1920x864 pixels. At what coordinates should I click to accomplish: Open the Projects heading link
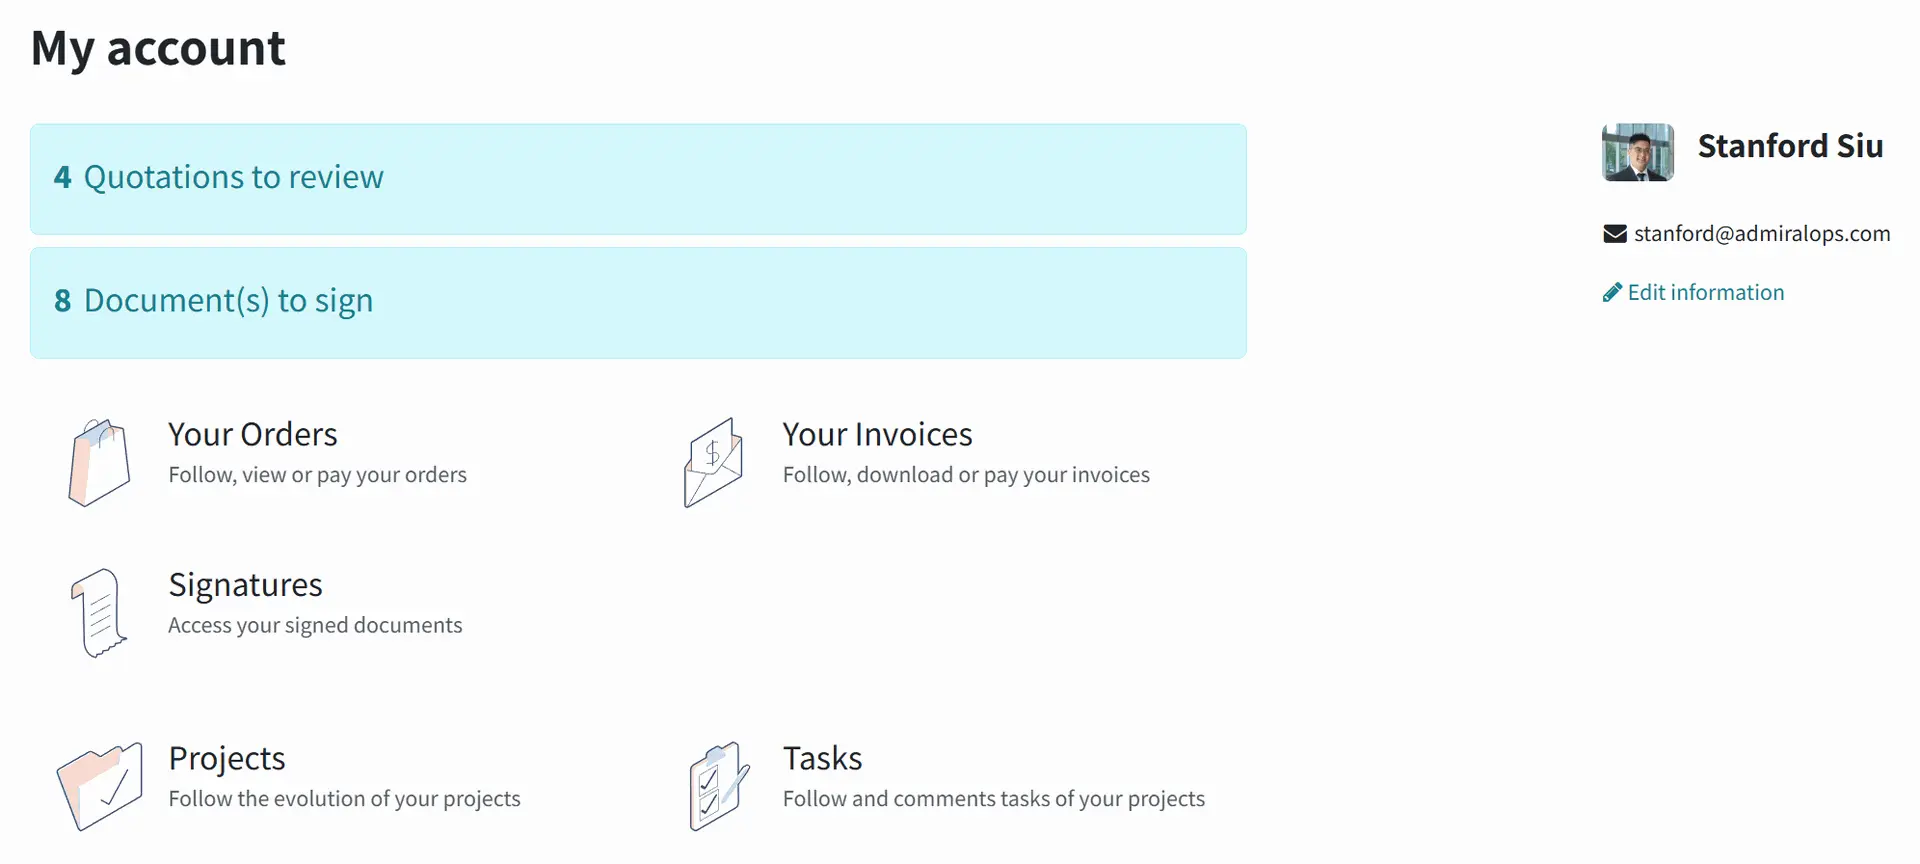(x=227, y=759)
